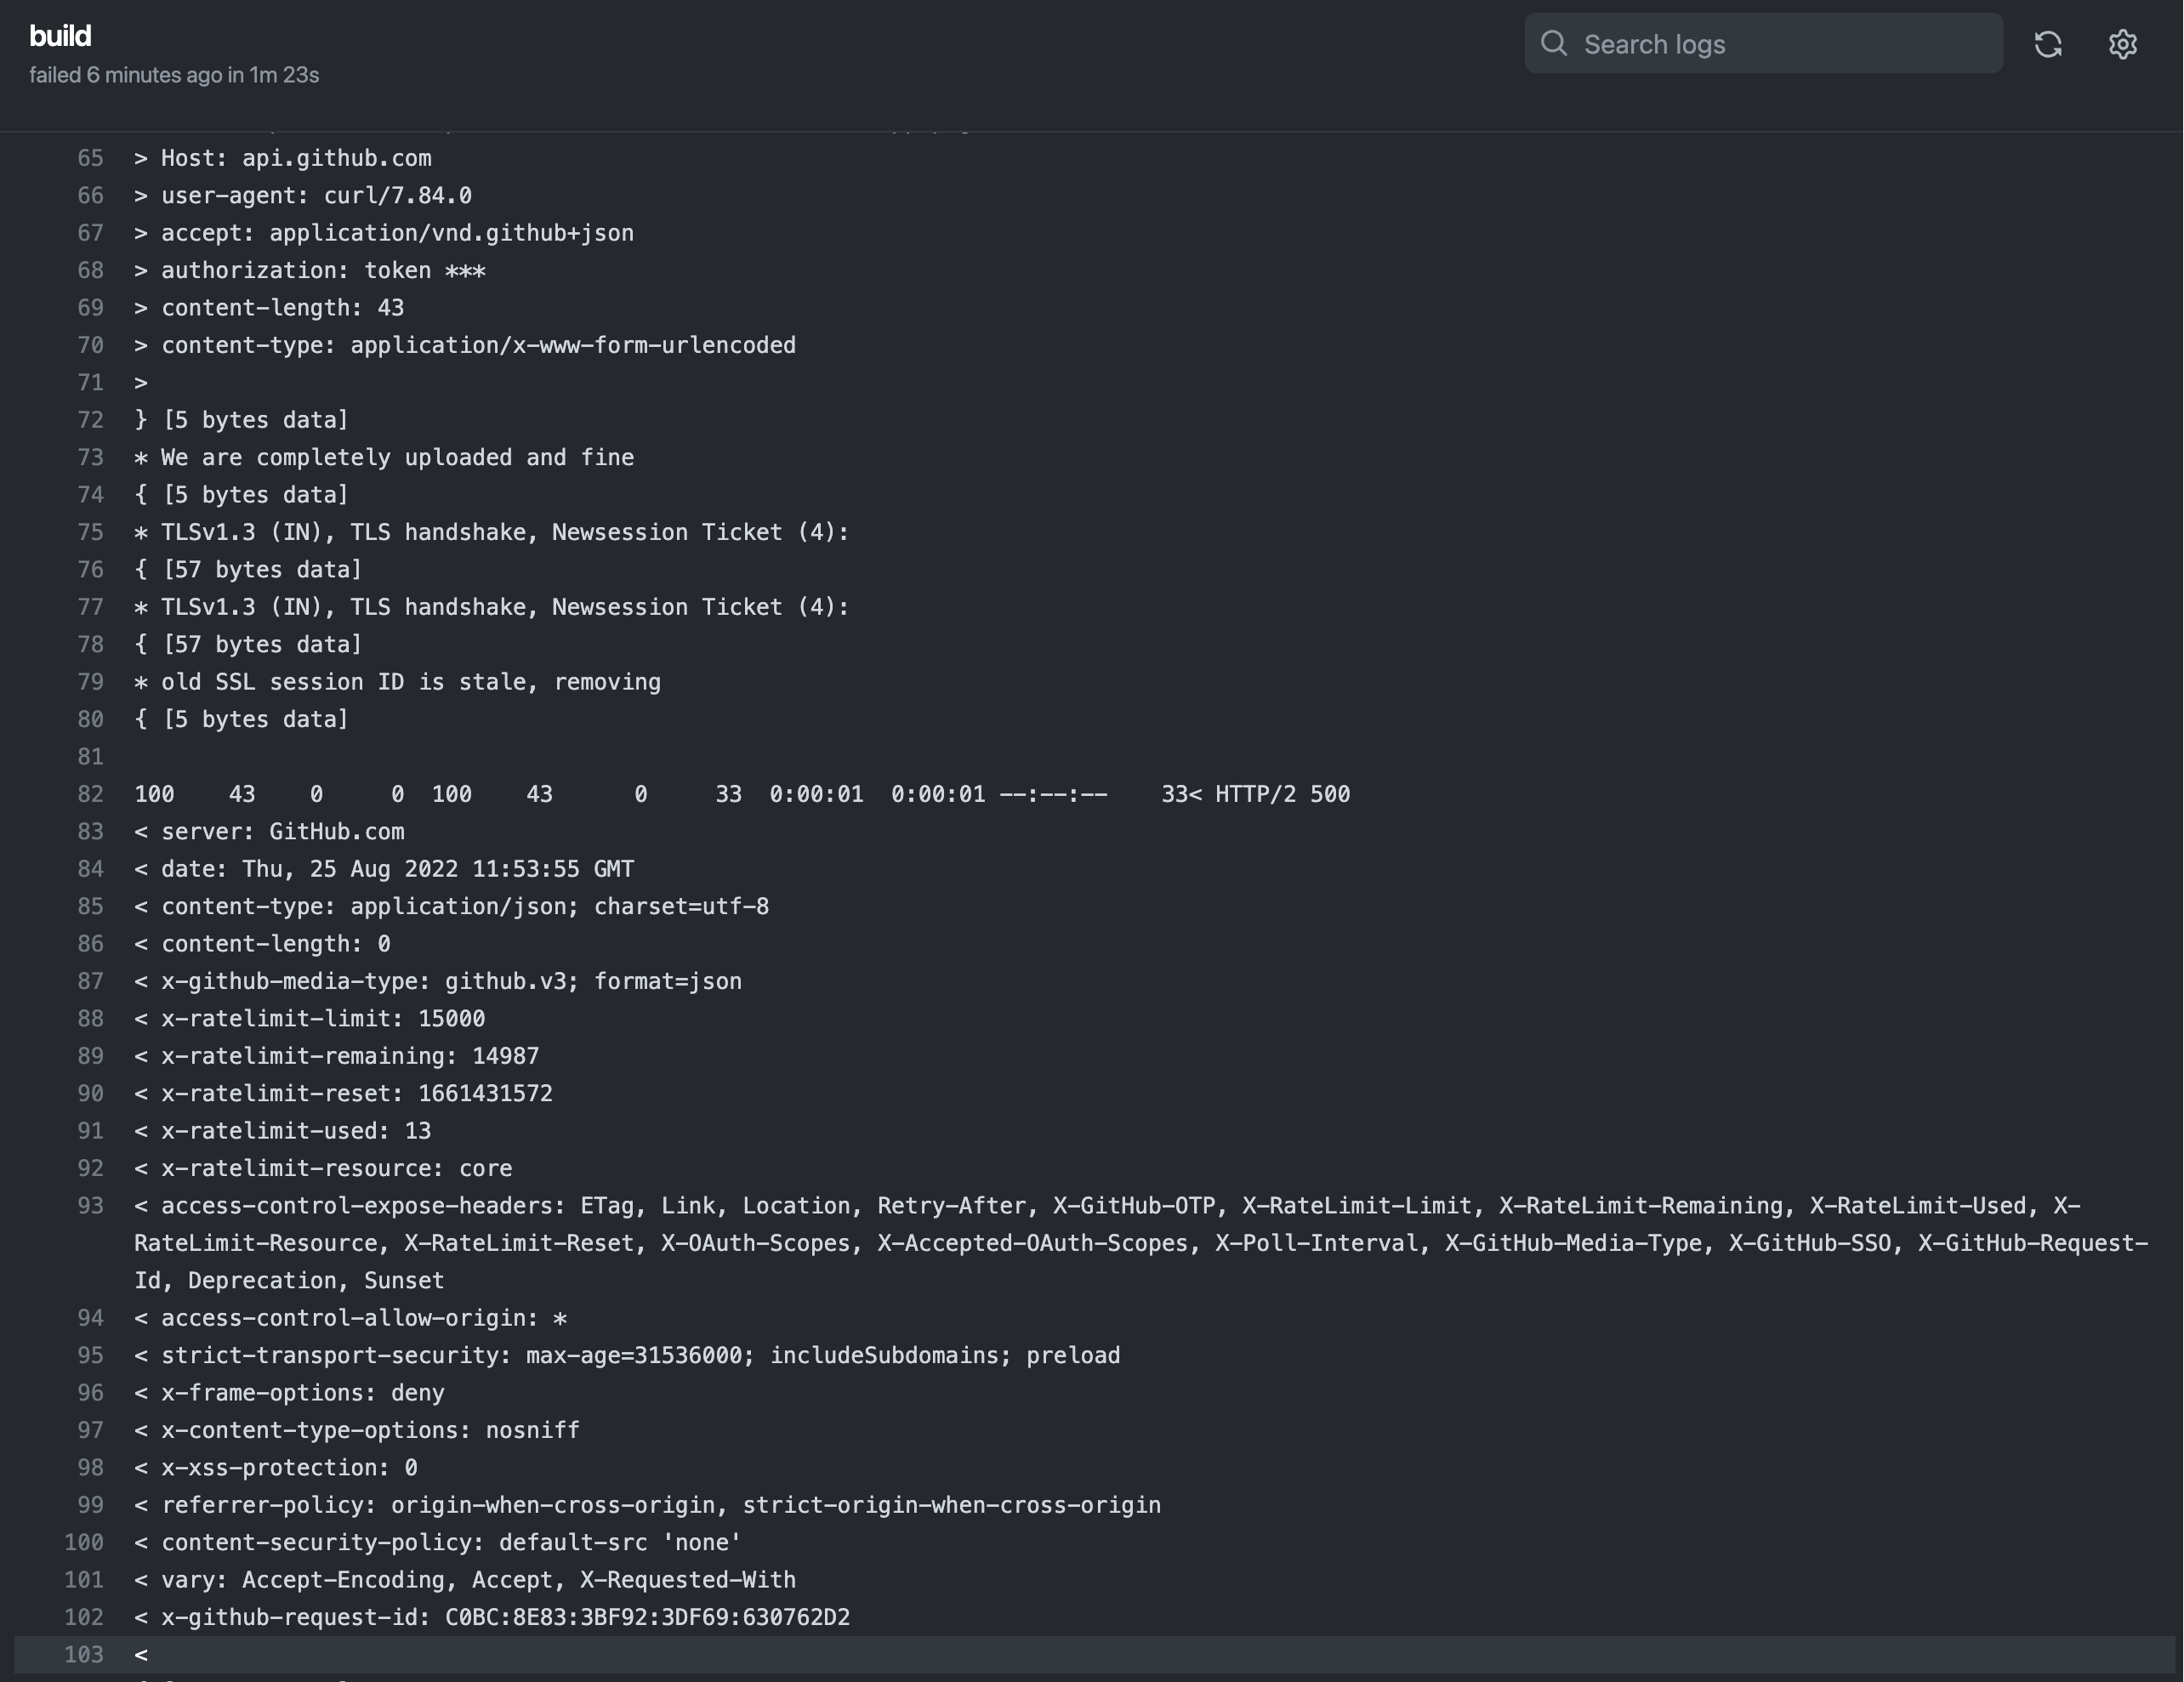Click the TLS handshake line numbered 75
The width and height of the screenshot is (2184, 1682).
[x=492, y=532]
